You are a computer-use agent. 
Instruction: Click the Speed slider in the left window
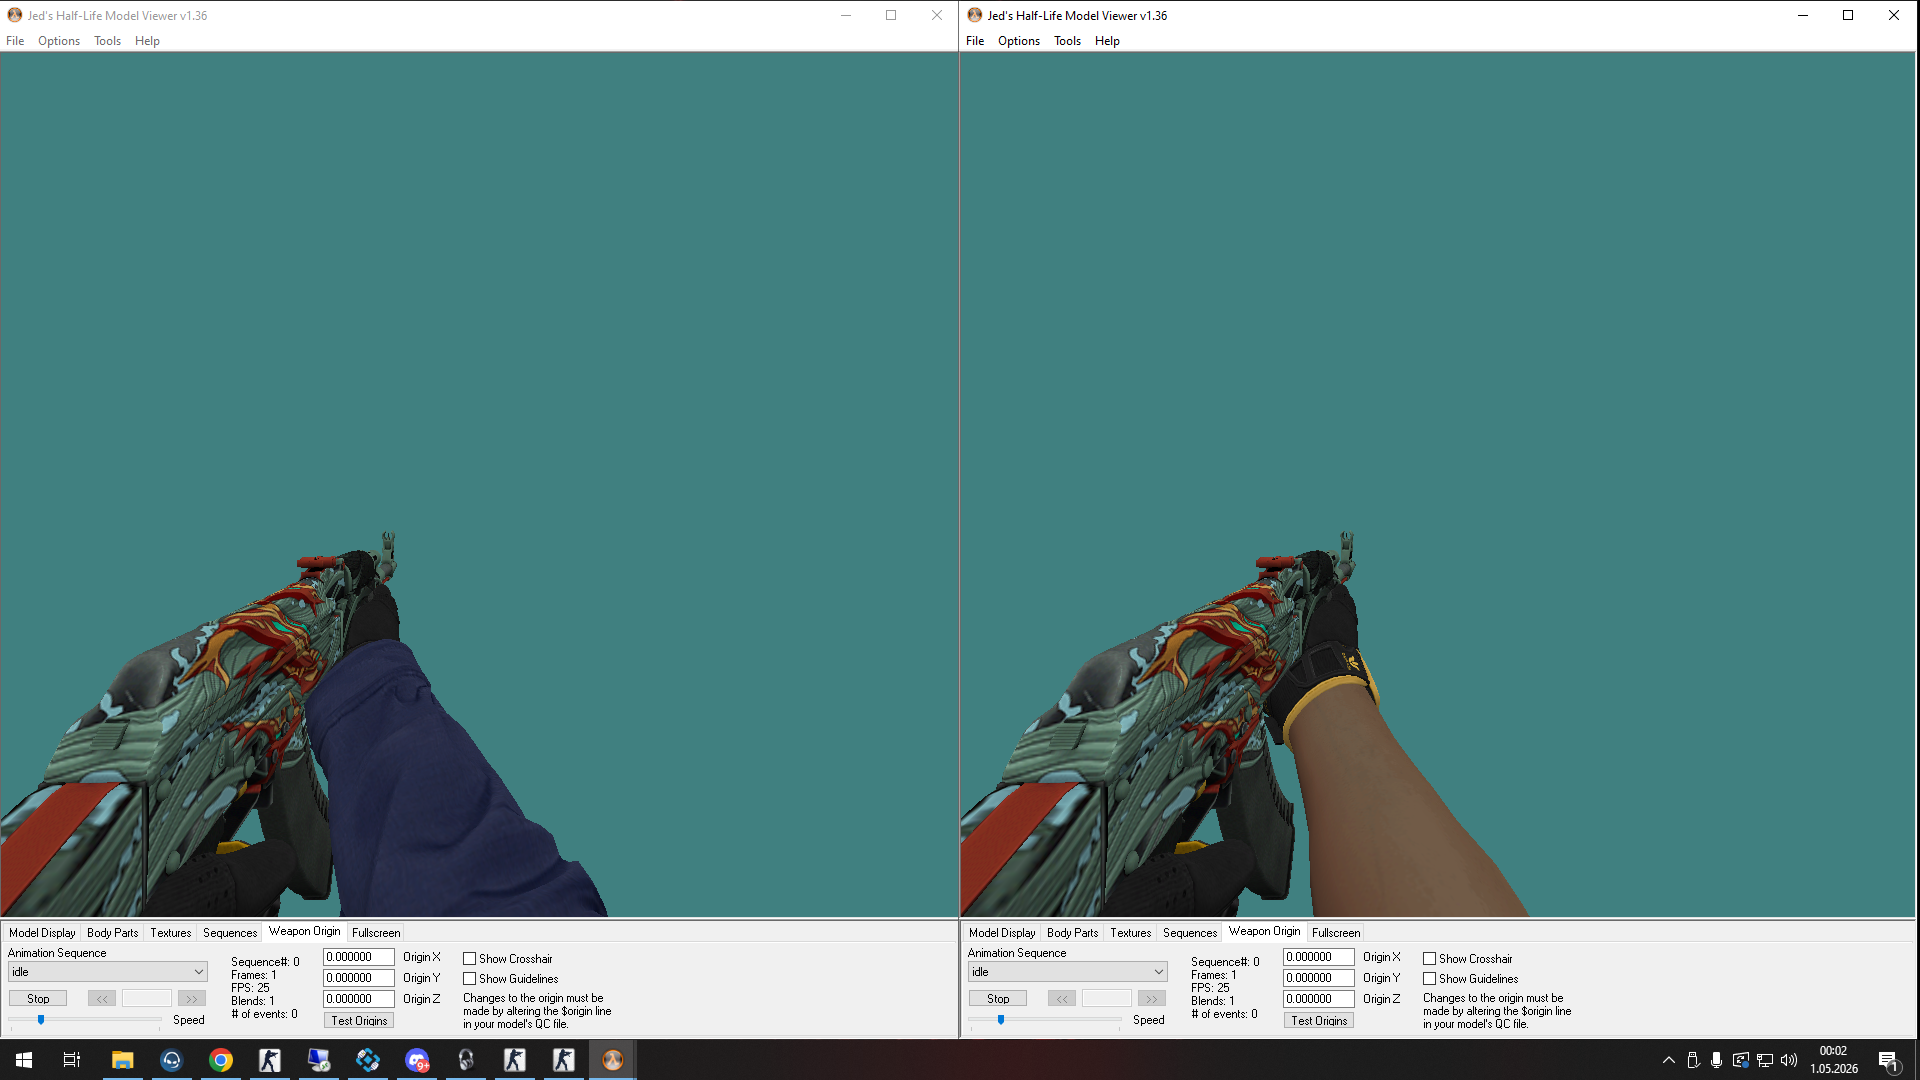(85, 1020)
